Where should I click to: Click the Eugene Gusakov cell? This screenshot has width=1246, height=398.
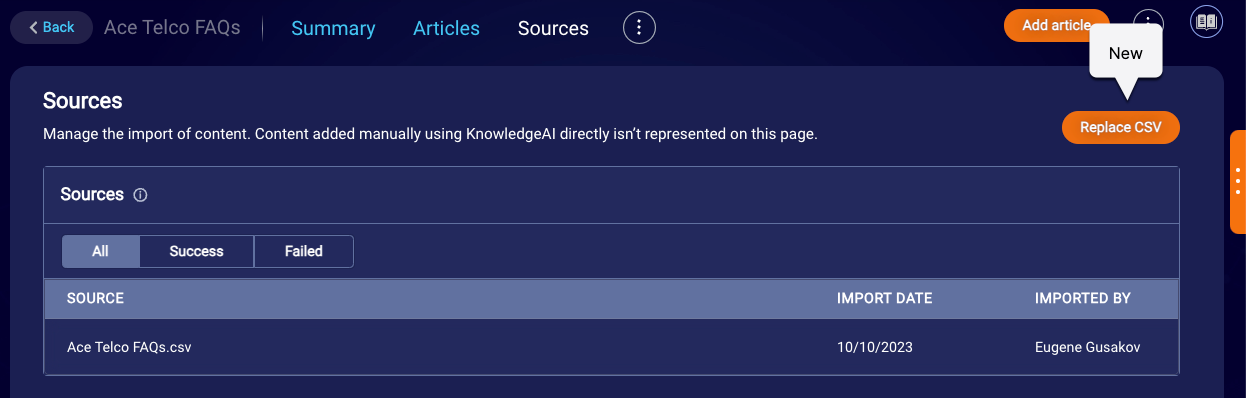point(1088,347)
